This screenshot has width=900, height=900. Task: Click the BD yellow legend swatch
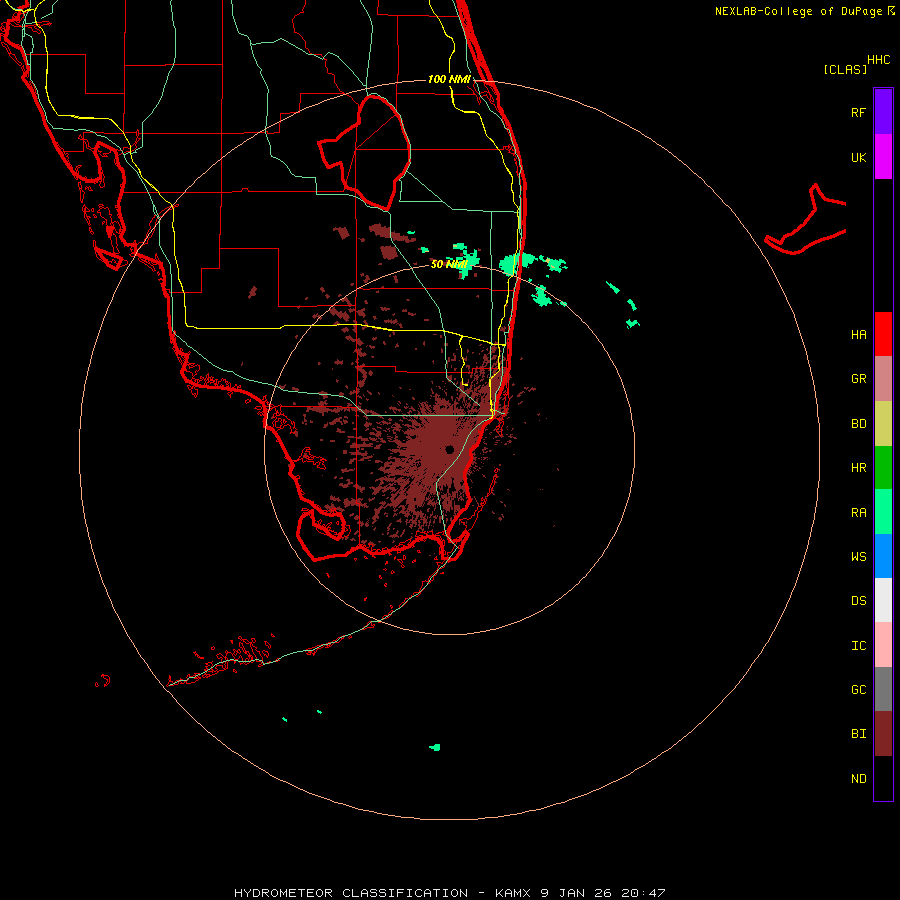point(883,424)
